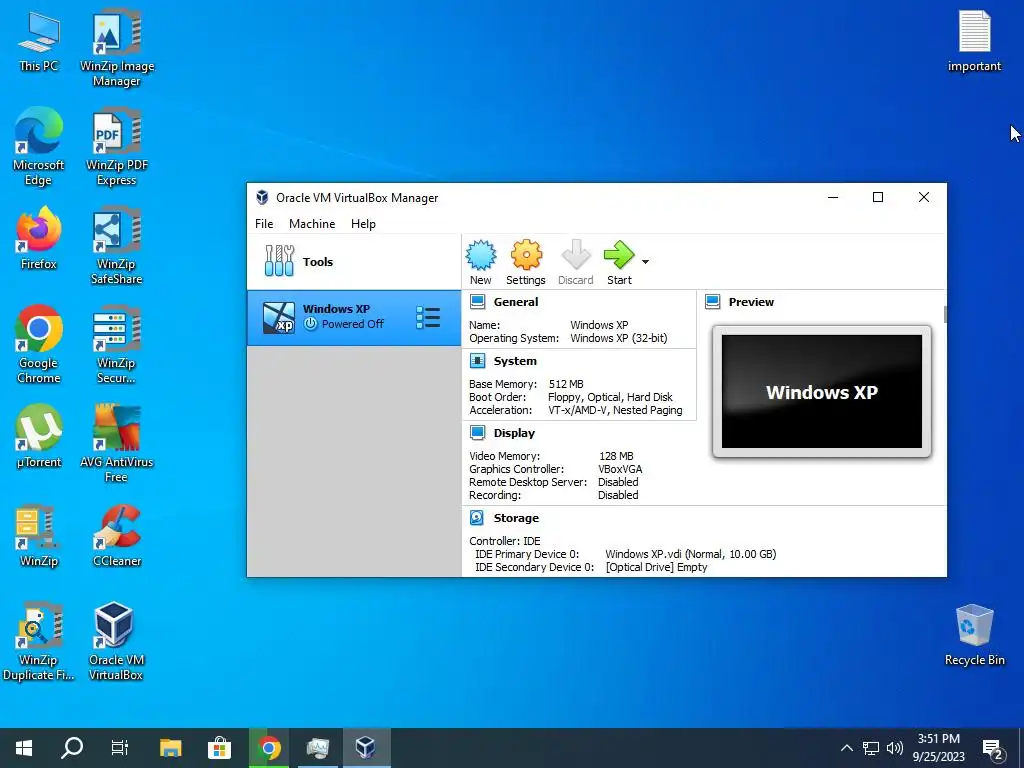Image resolution: width=1024 pixels, height=768 pixels.
Task: Click the Storage section header
Action: (x=516, y=518)
